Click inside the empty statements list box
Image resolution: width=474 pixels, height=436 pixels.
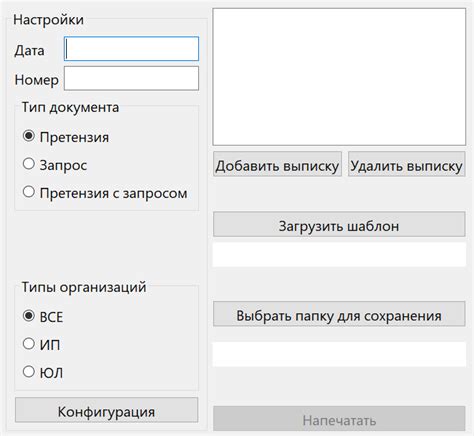[339, 77]
